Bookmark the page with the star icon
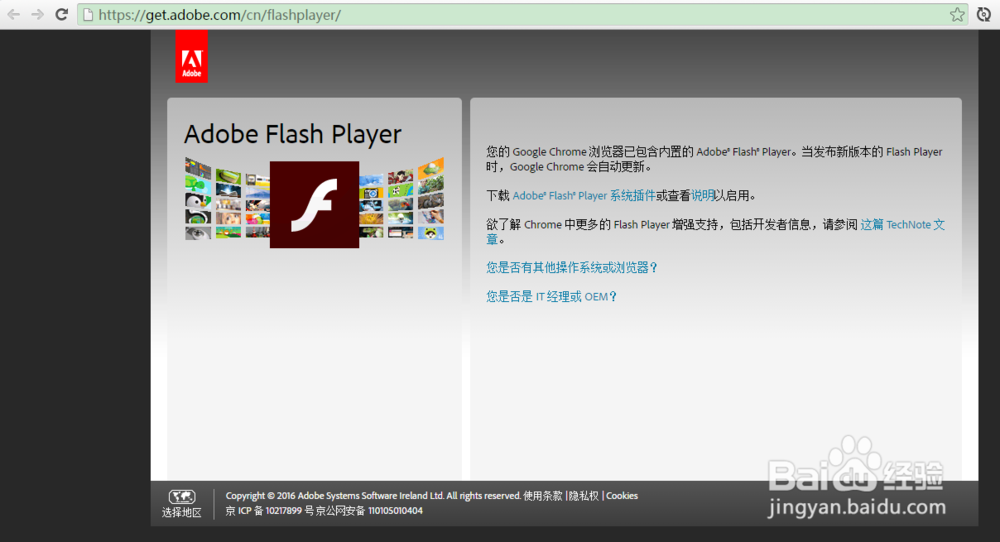1000x542 pixels. (x=957, y=15)
